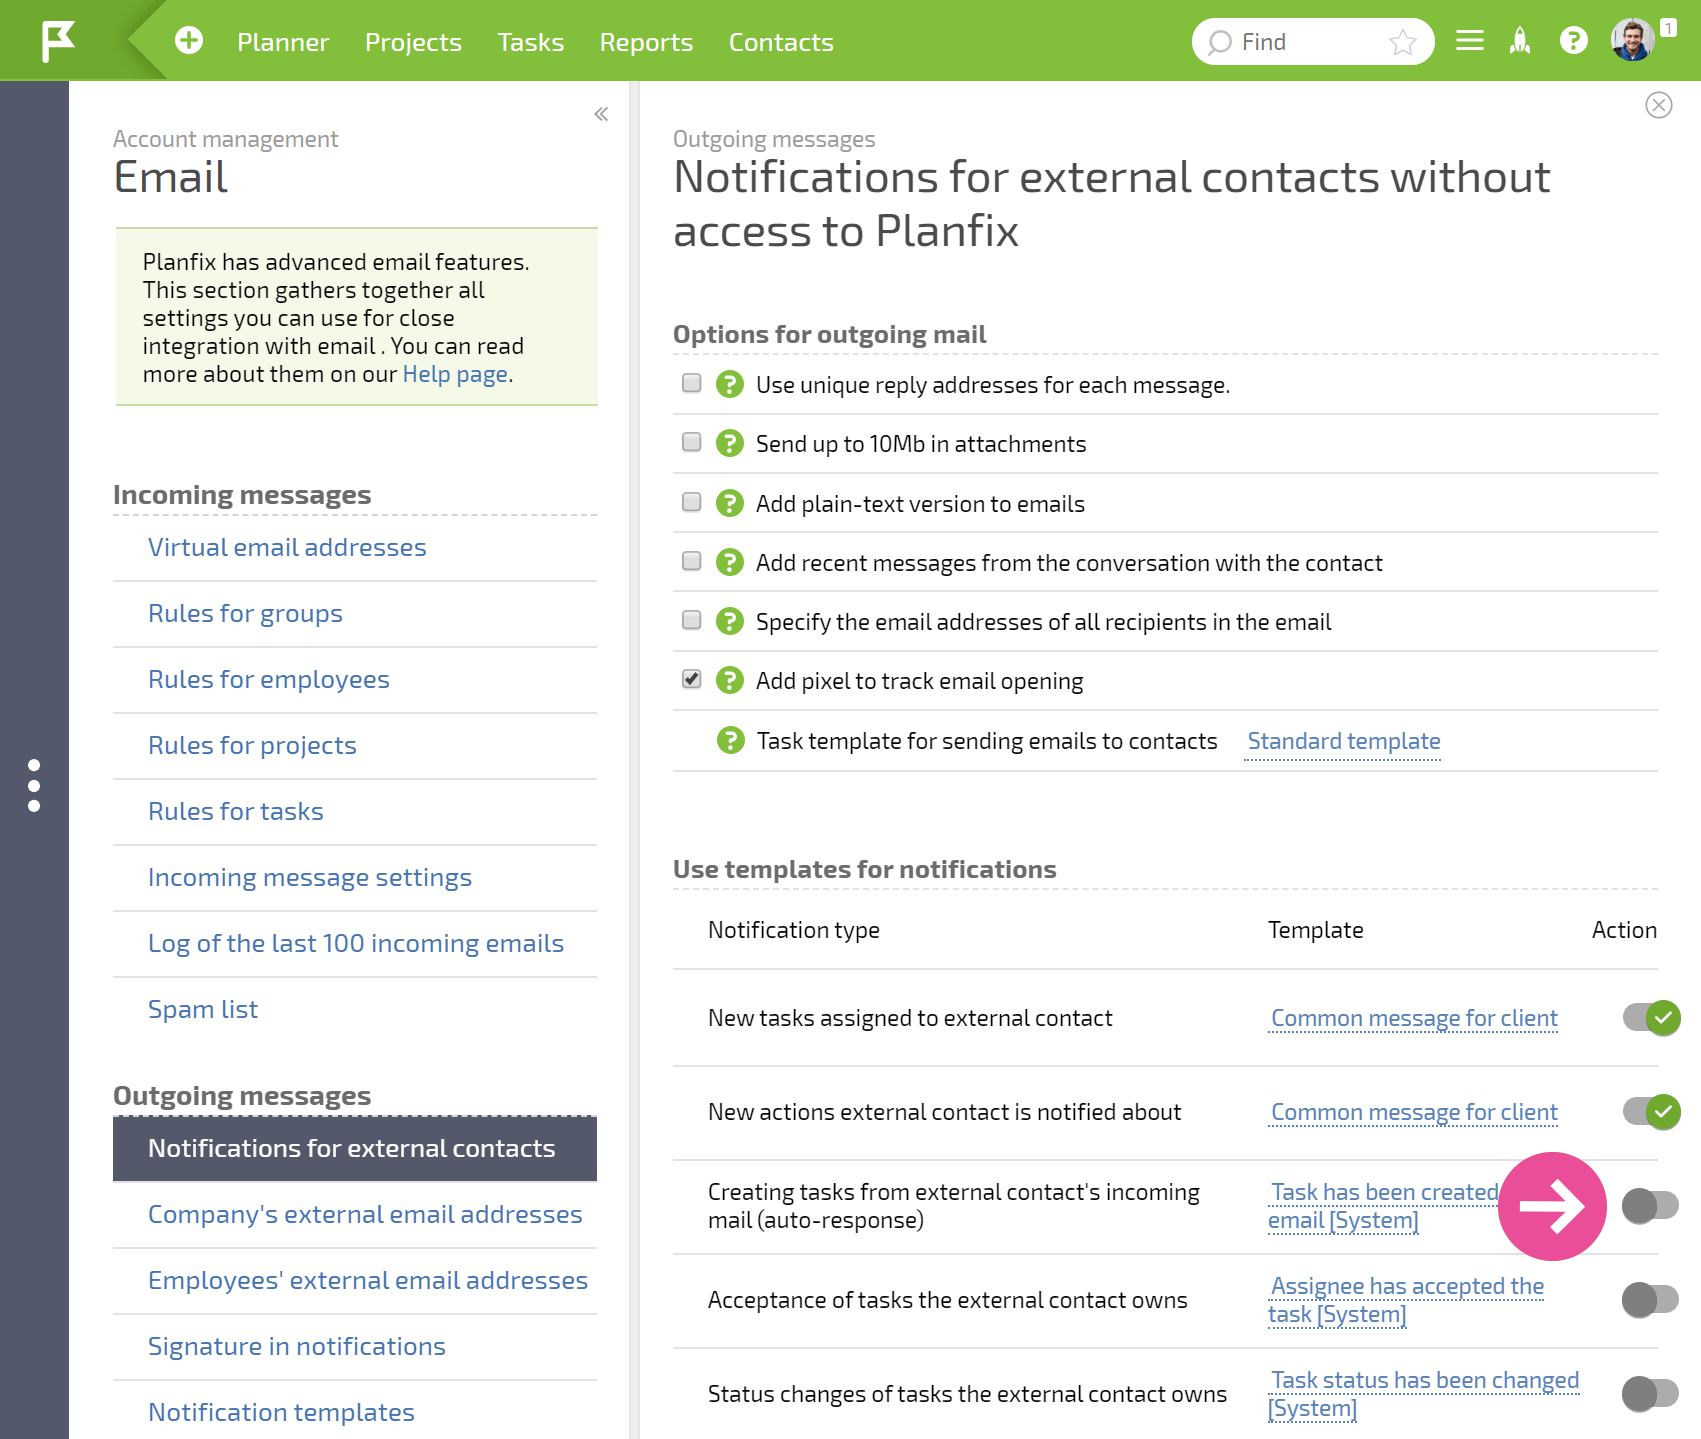Click the star favorites icon in search
This screenshot has width=1701, height=1439.
[x=1403, y=42]
